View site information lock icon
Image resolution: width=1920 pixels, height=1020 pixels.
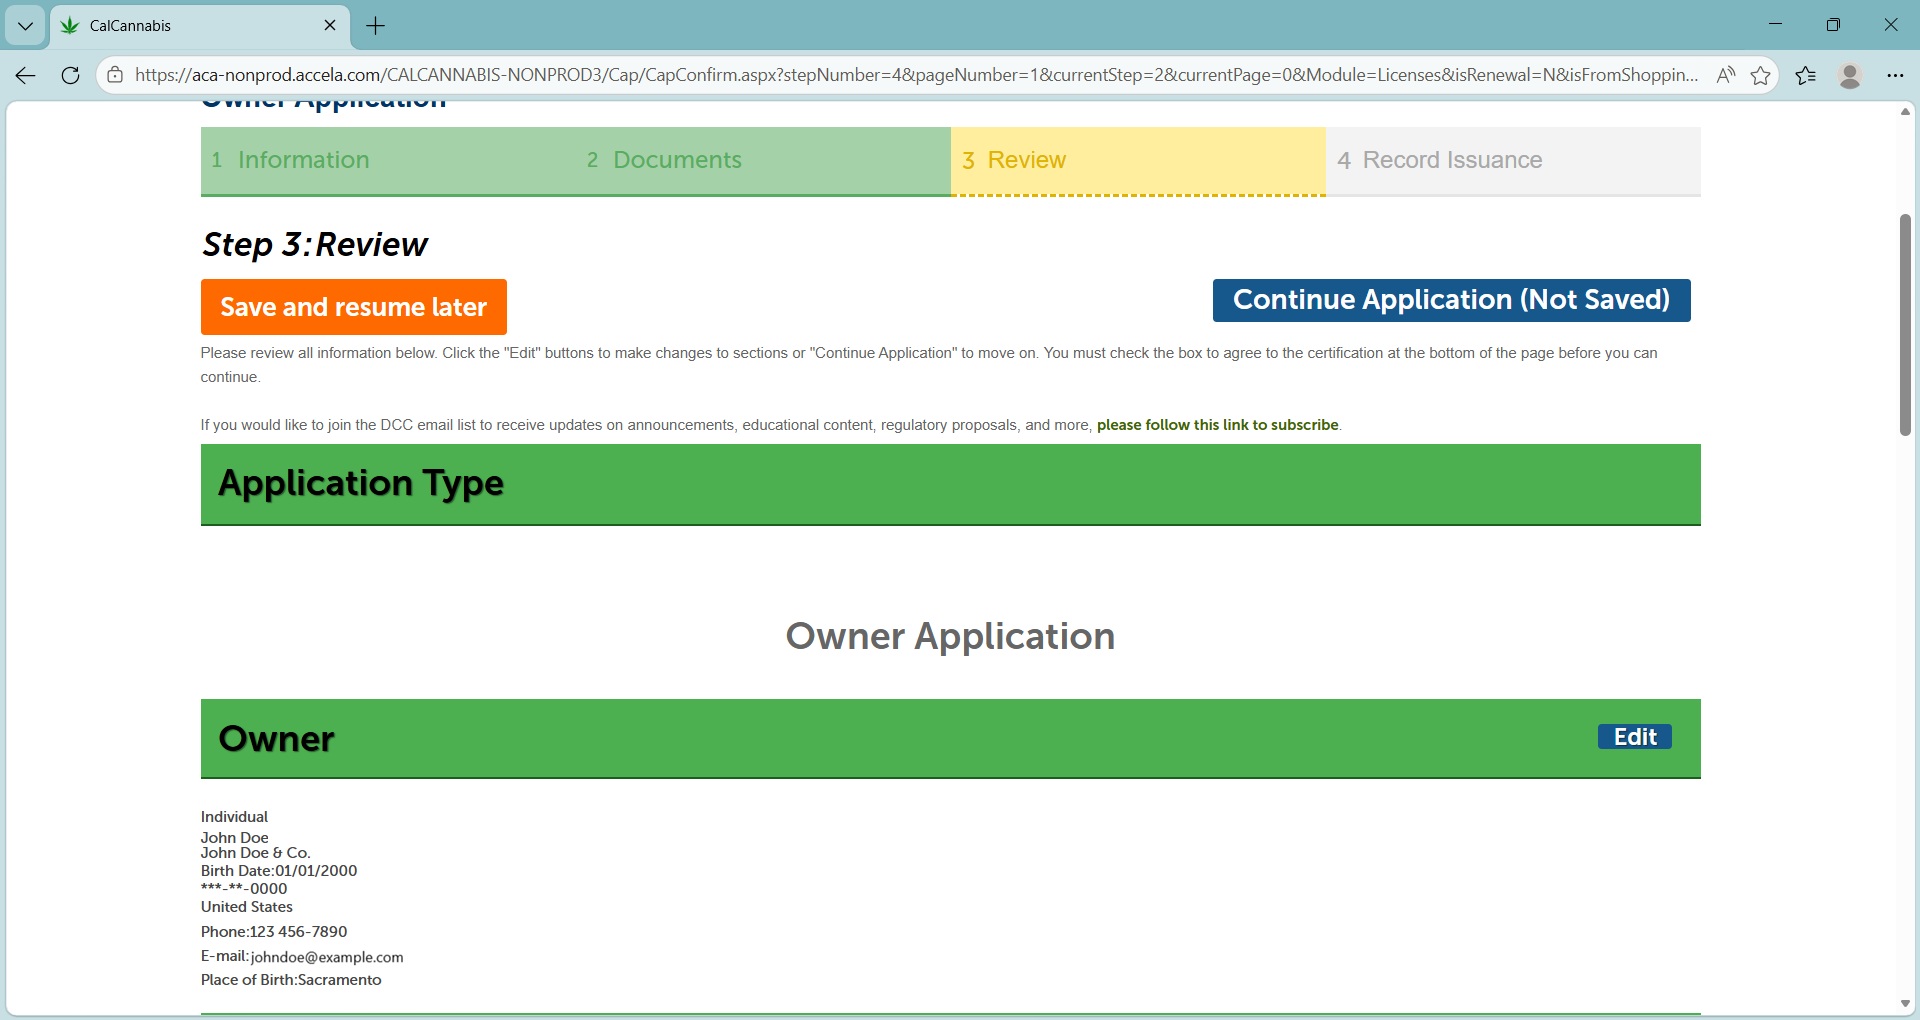115,75
